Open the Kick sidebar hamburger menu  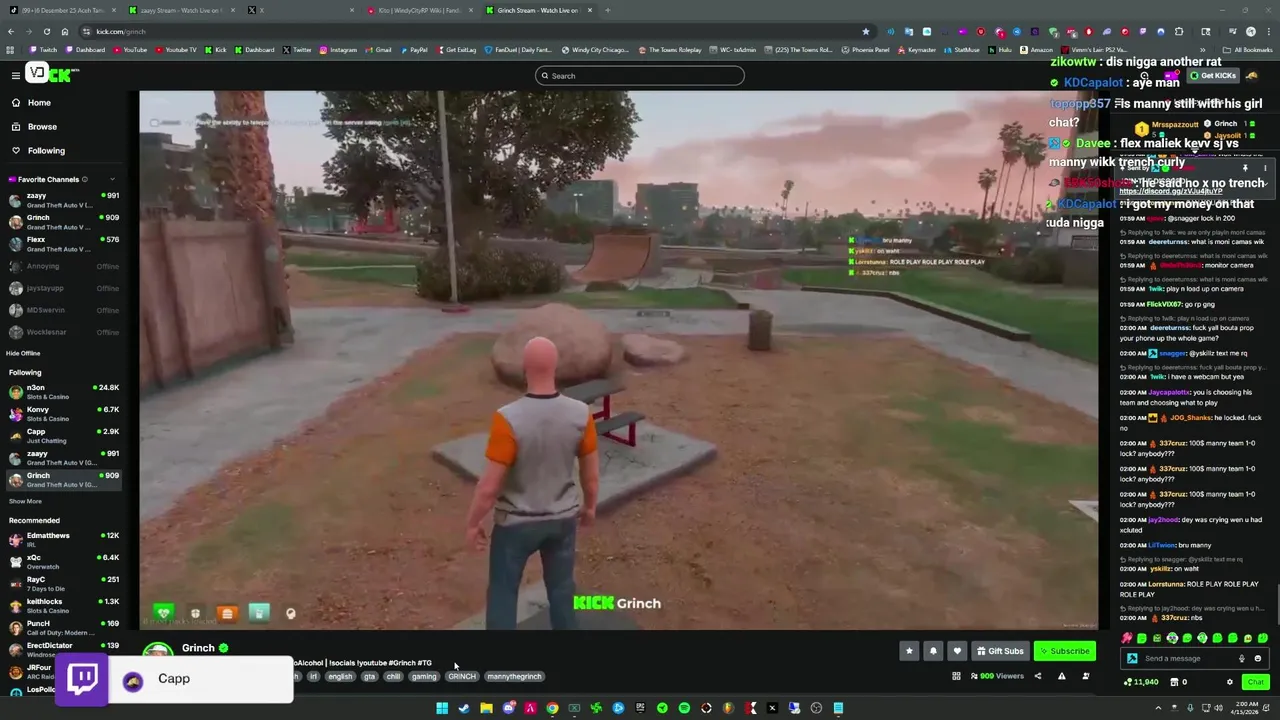15,75
